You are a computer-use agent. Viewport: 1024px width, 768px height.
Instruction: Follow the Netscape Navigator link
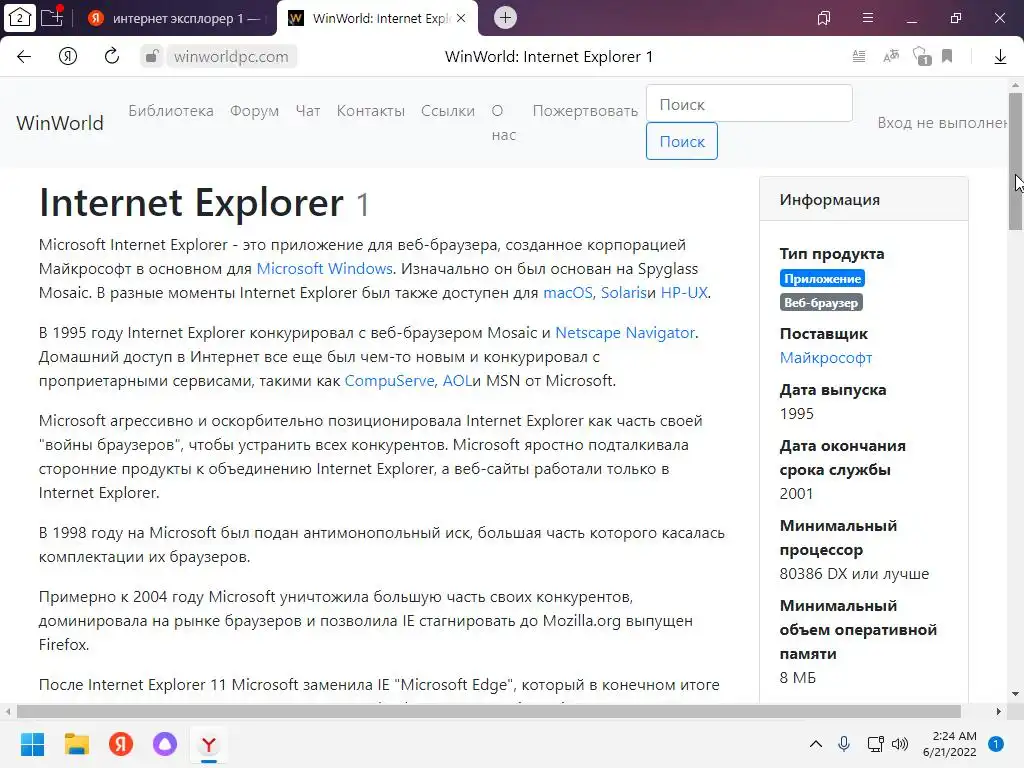coord(624,332)
